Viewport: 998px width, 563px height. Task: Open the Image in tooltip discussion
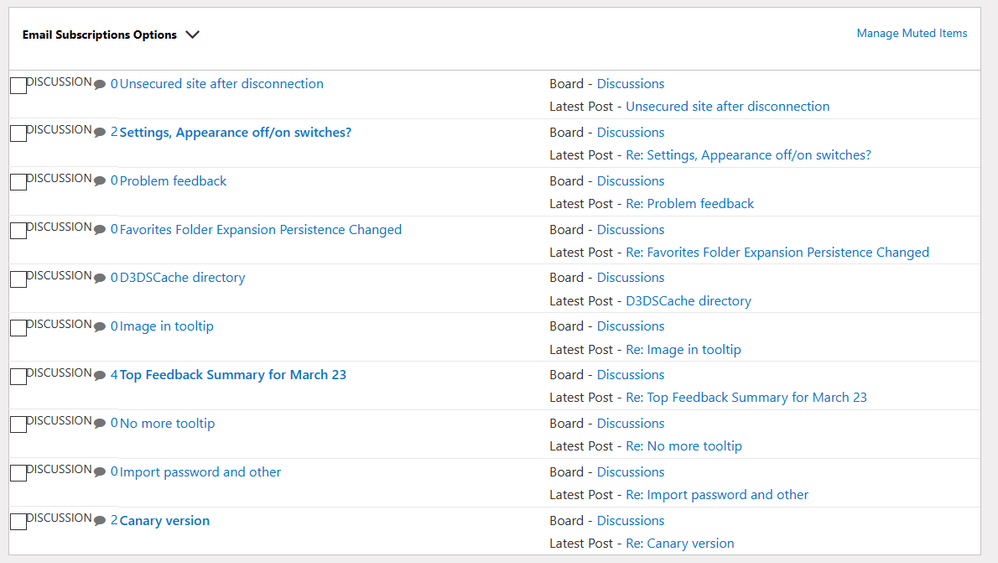166,326
